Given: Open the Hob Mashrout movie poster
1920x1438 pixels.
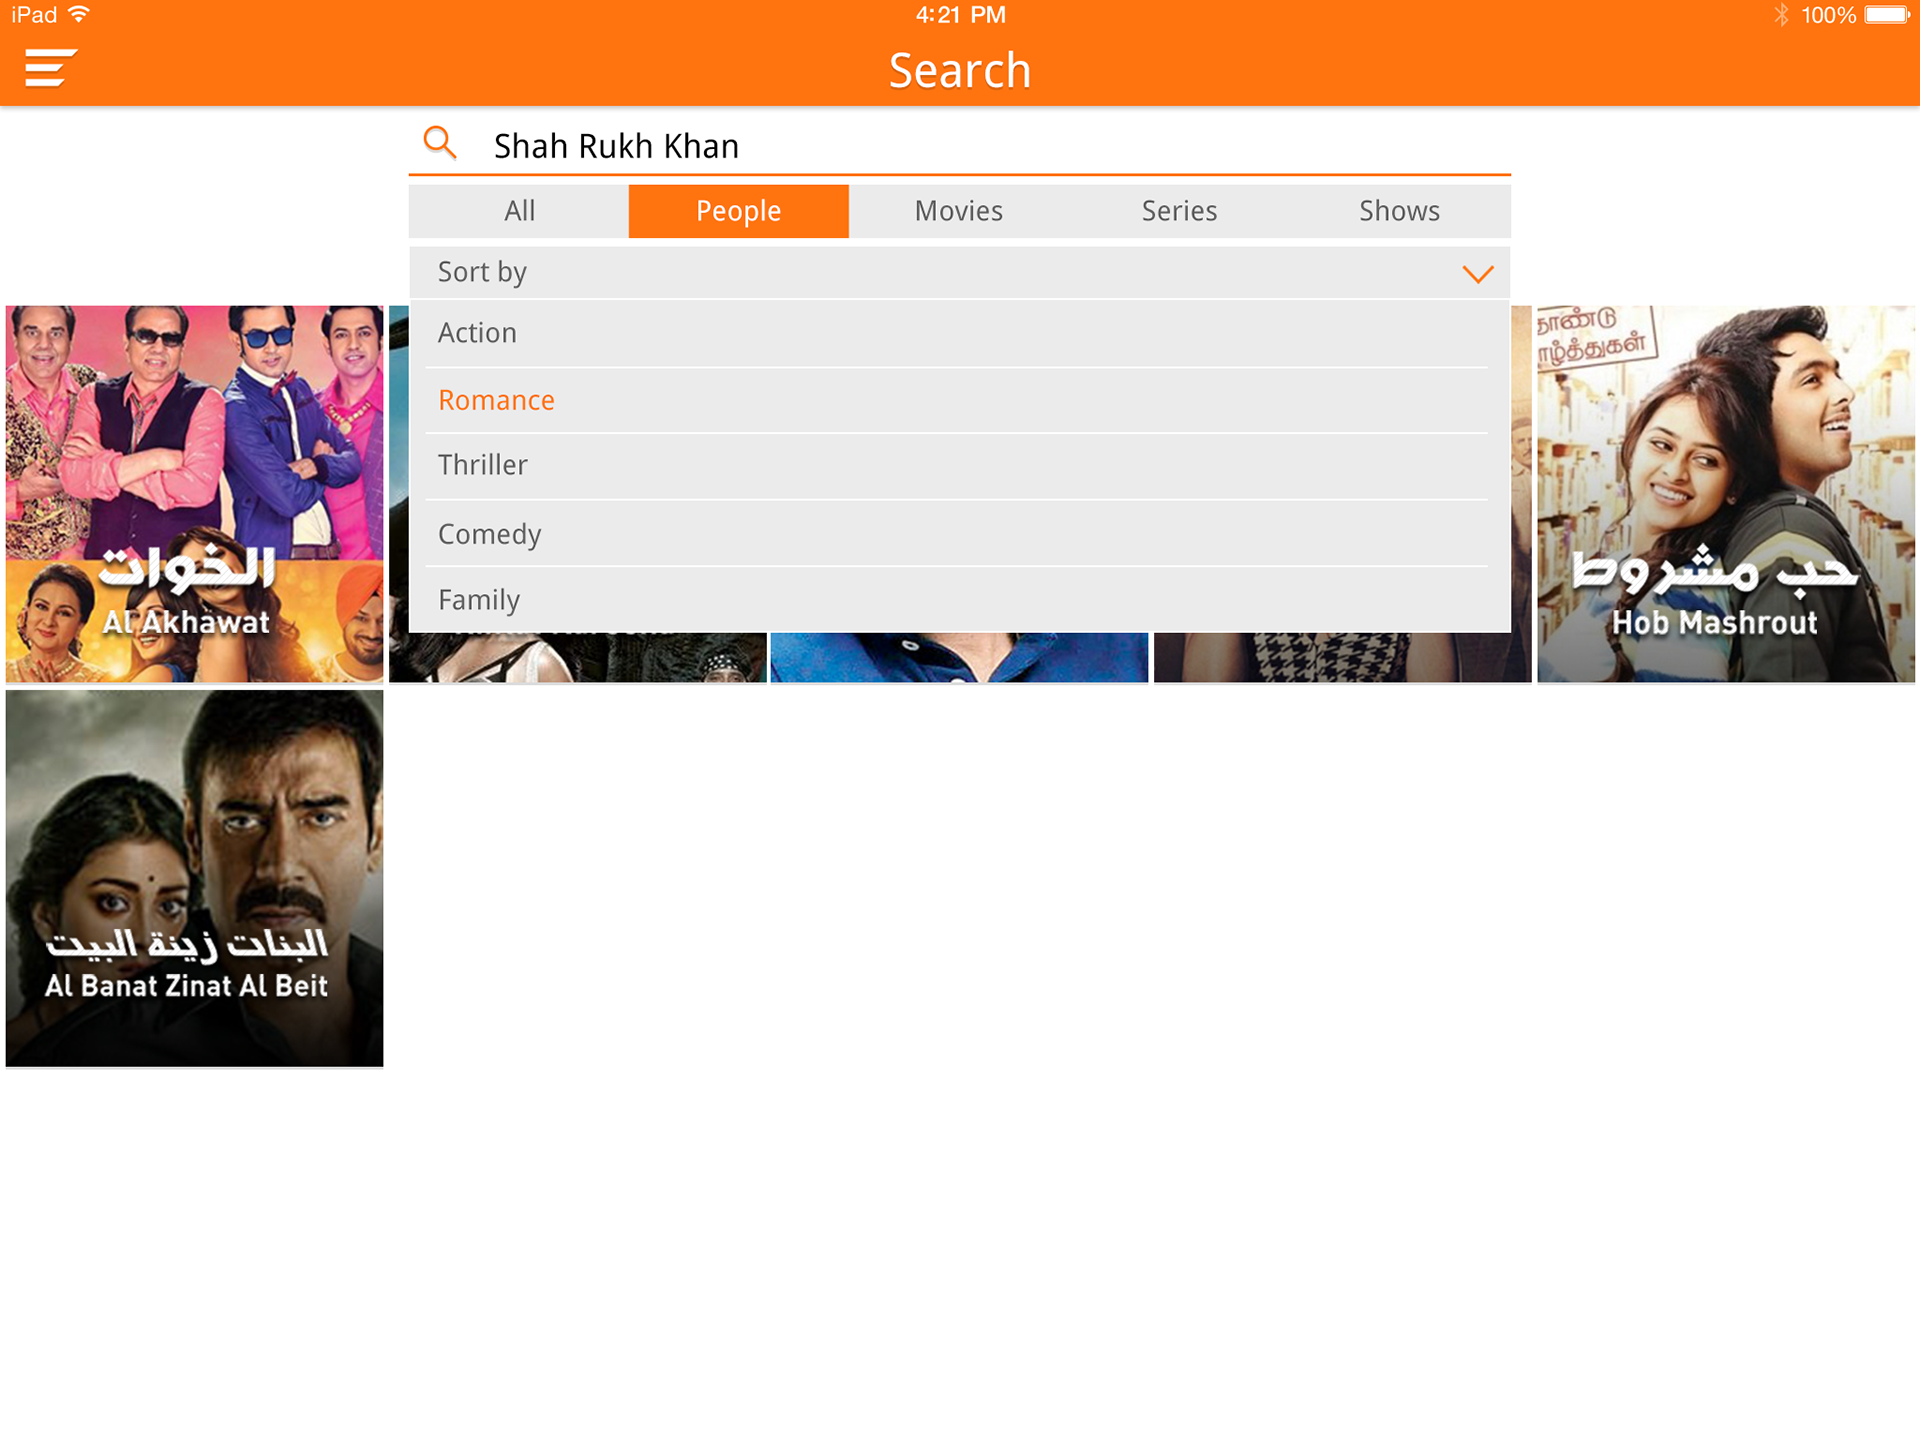Looking at the screenshot, I should tap(1725, 494).
